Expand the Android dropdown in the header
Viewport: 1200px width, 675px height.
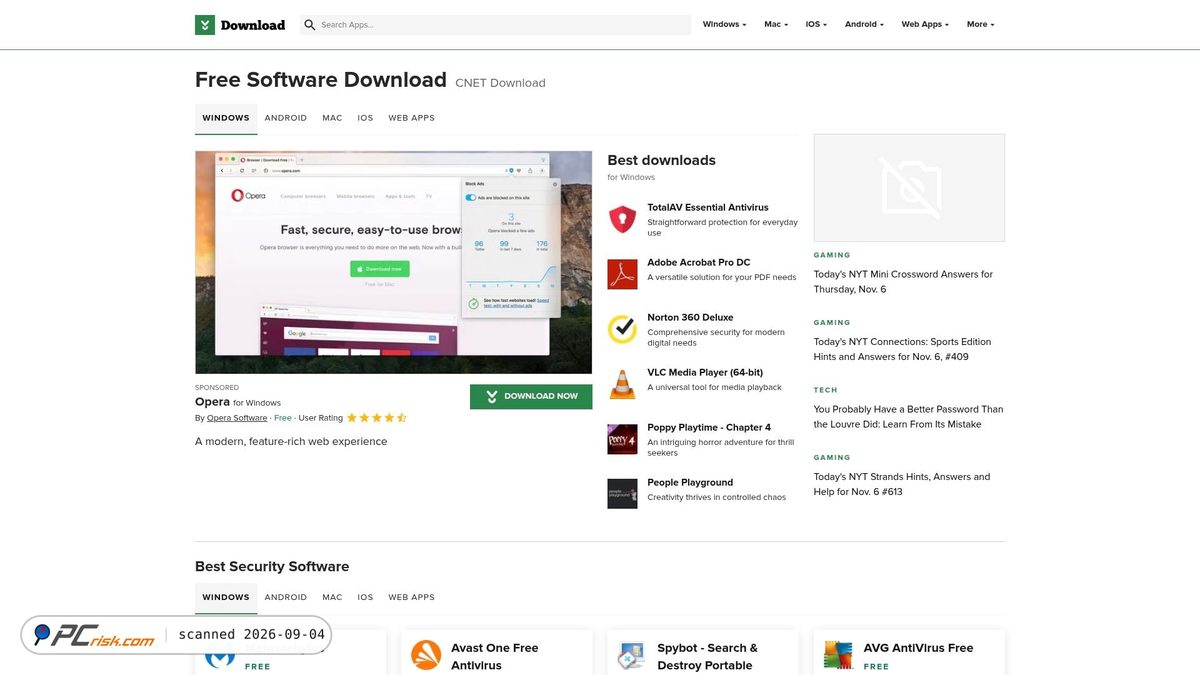(864, 25)
